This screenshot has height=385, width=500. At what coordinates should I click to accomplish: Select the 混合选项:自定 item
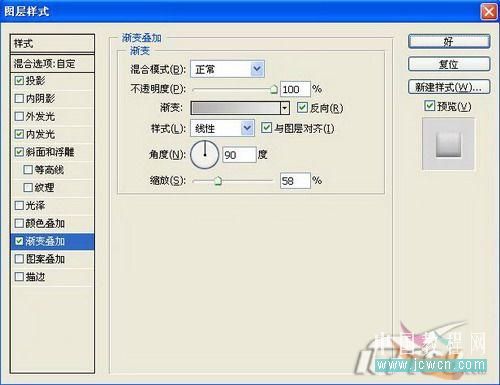(x=52, y=63)
